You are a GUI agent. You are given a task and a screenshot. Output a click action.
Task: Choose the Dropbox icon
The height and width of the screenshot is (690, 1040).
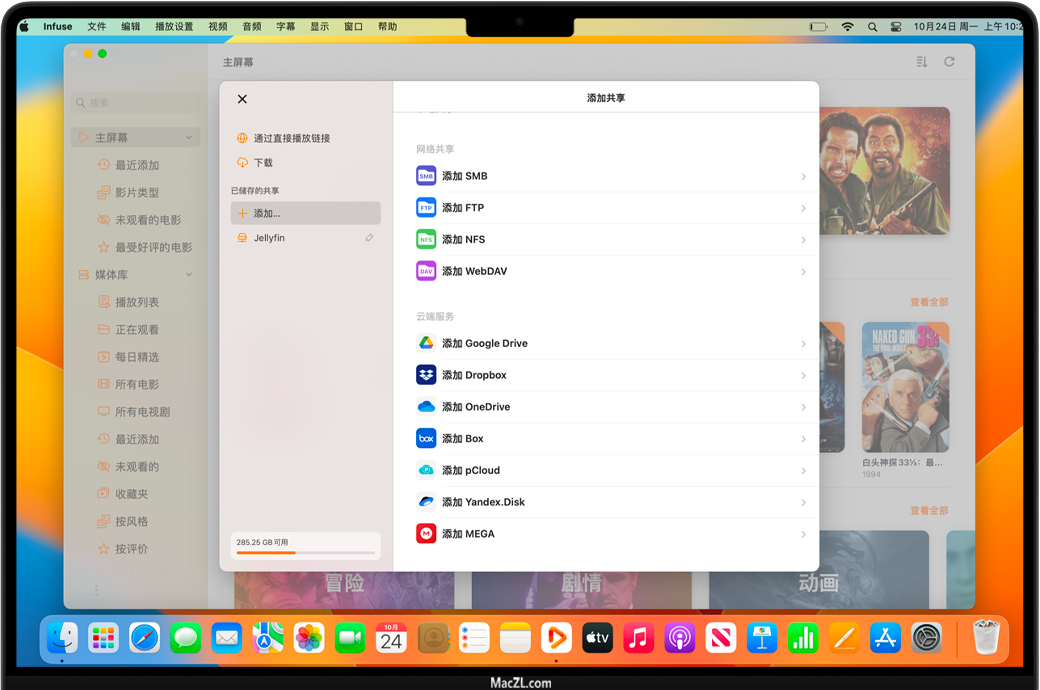click(426, 375)
